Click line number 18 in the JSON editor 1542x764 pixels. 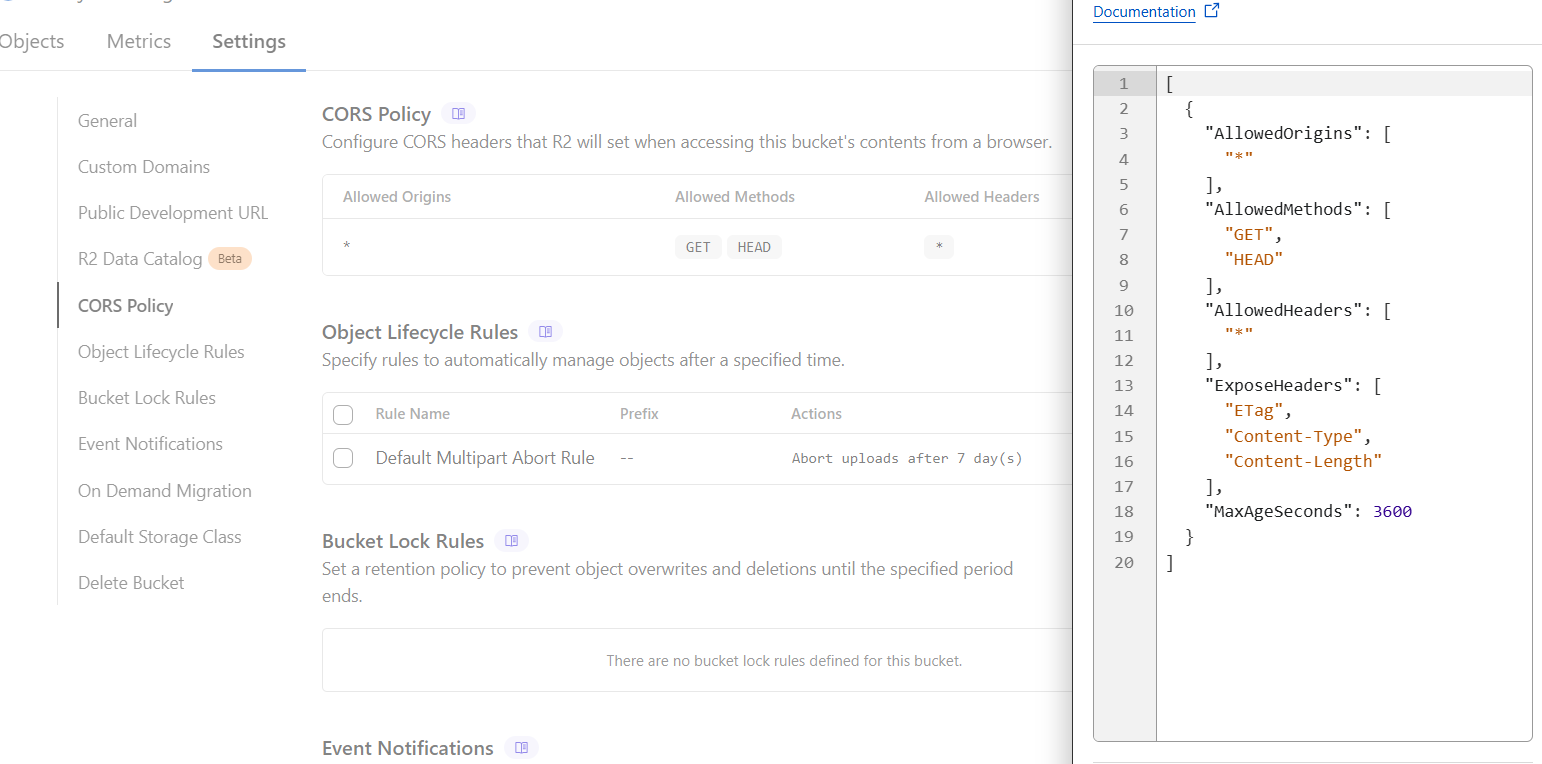point(1123,511)
